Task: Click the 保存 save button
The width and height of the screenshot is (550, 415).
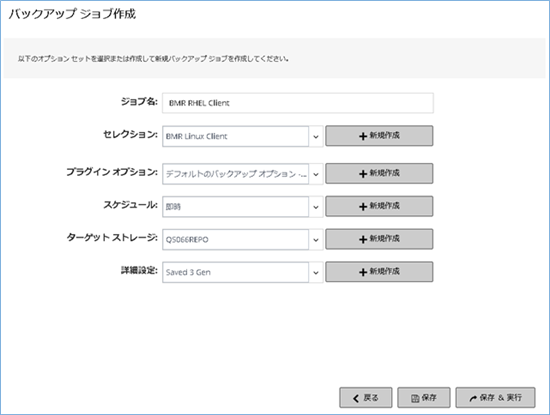Action: 424,397
